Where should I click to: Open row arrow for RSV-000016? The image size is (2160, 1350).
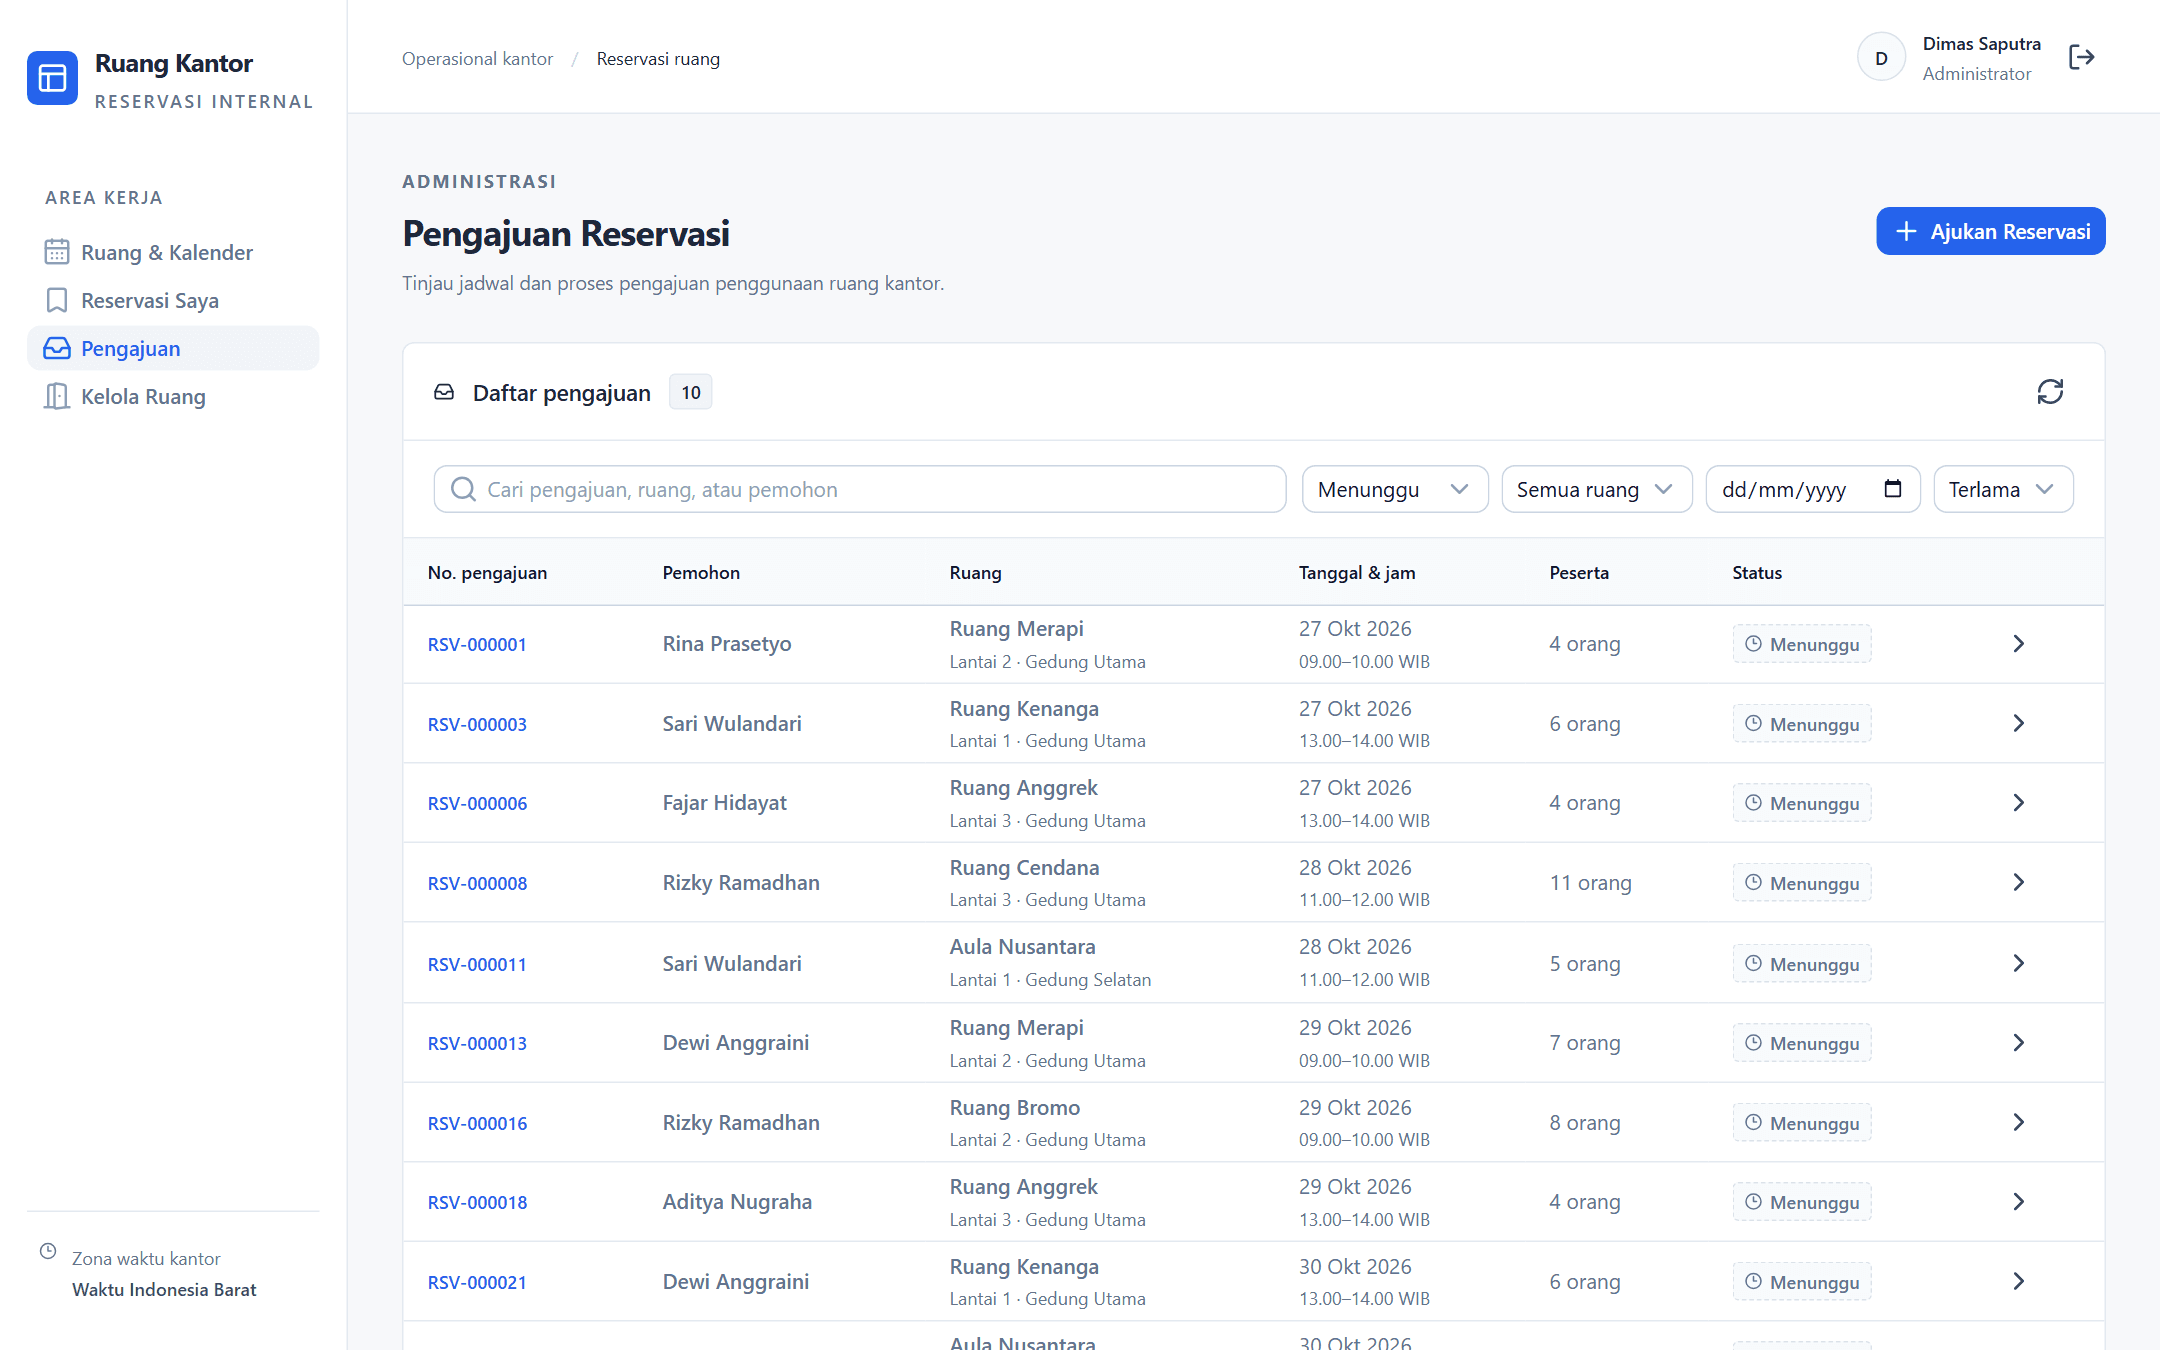coord(2018,1122)
